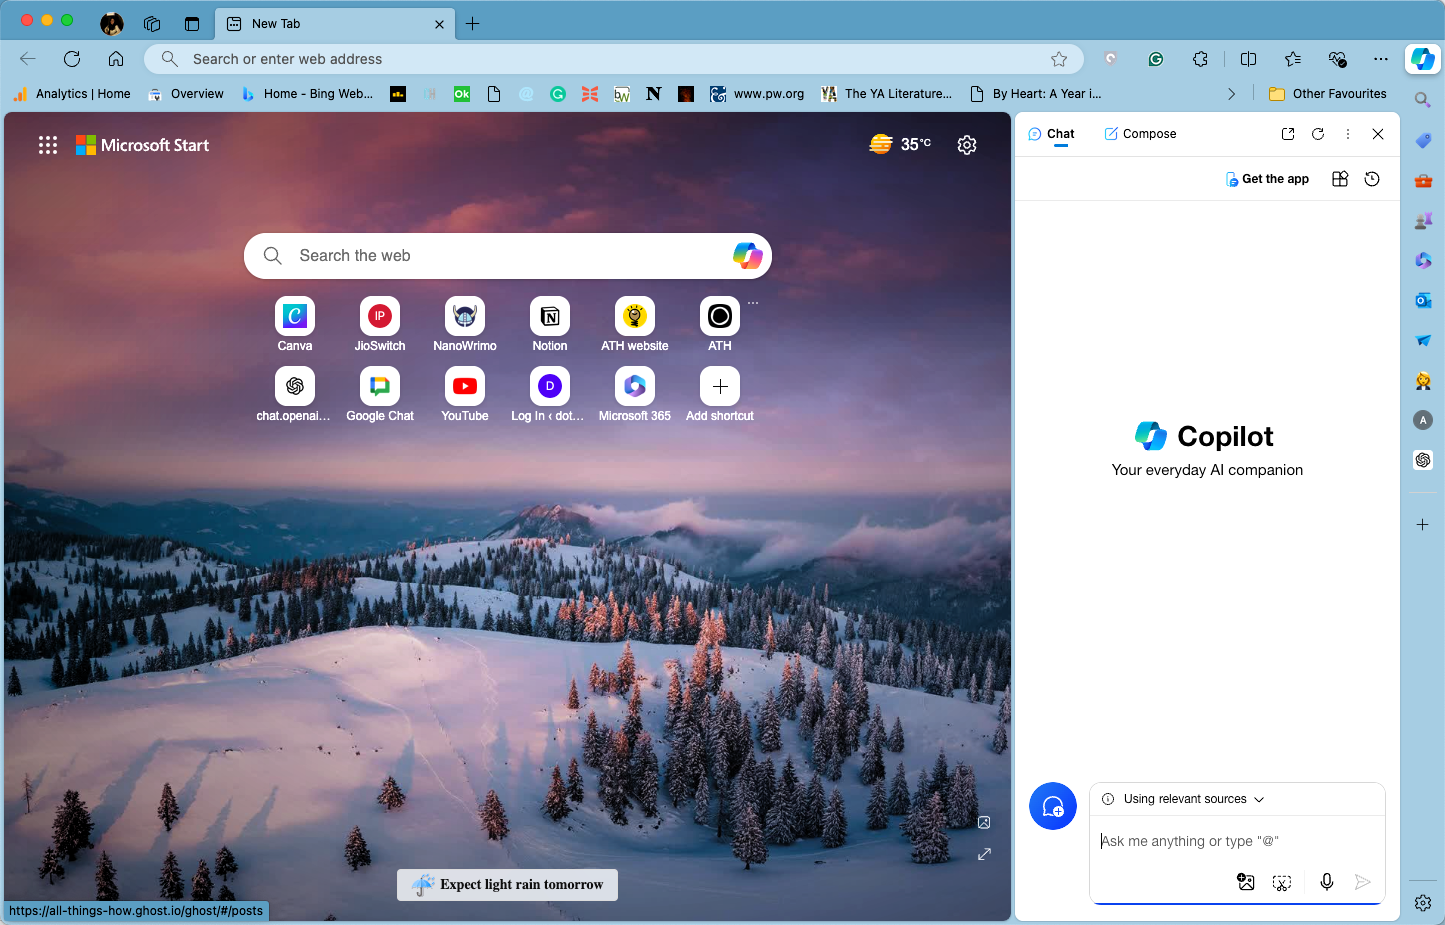Click Get the app link

(x=1267, y=179)
